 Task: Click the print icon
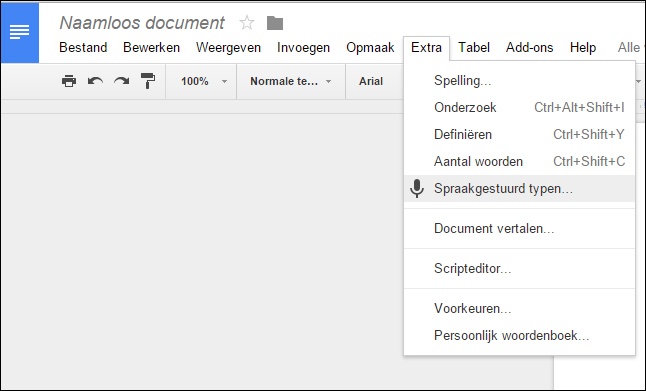69,81
